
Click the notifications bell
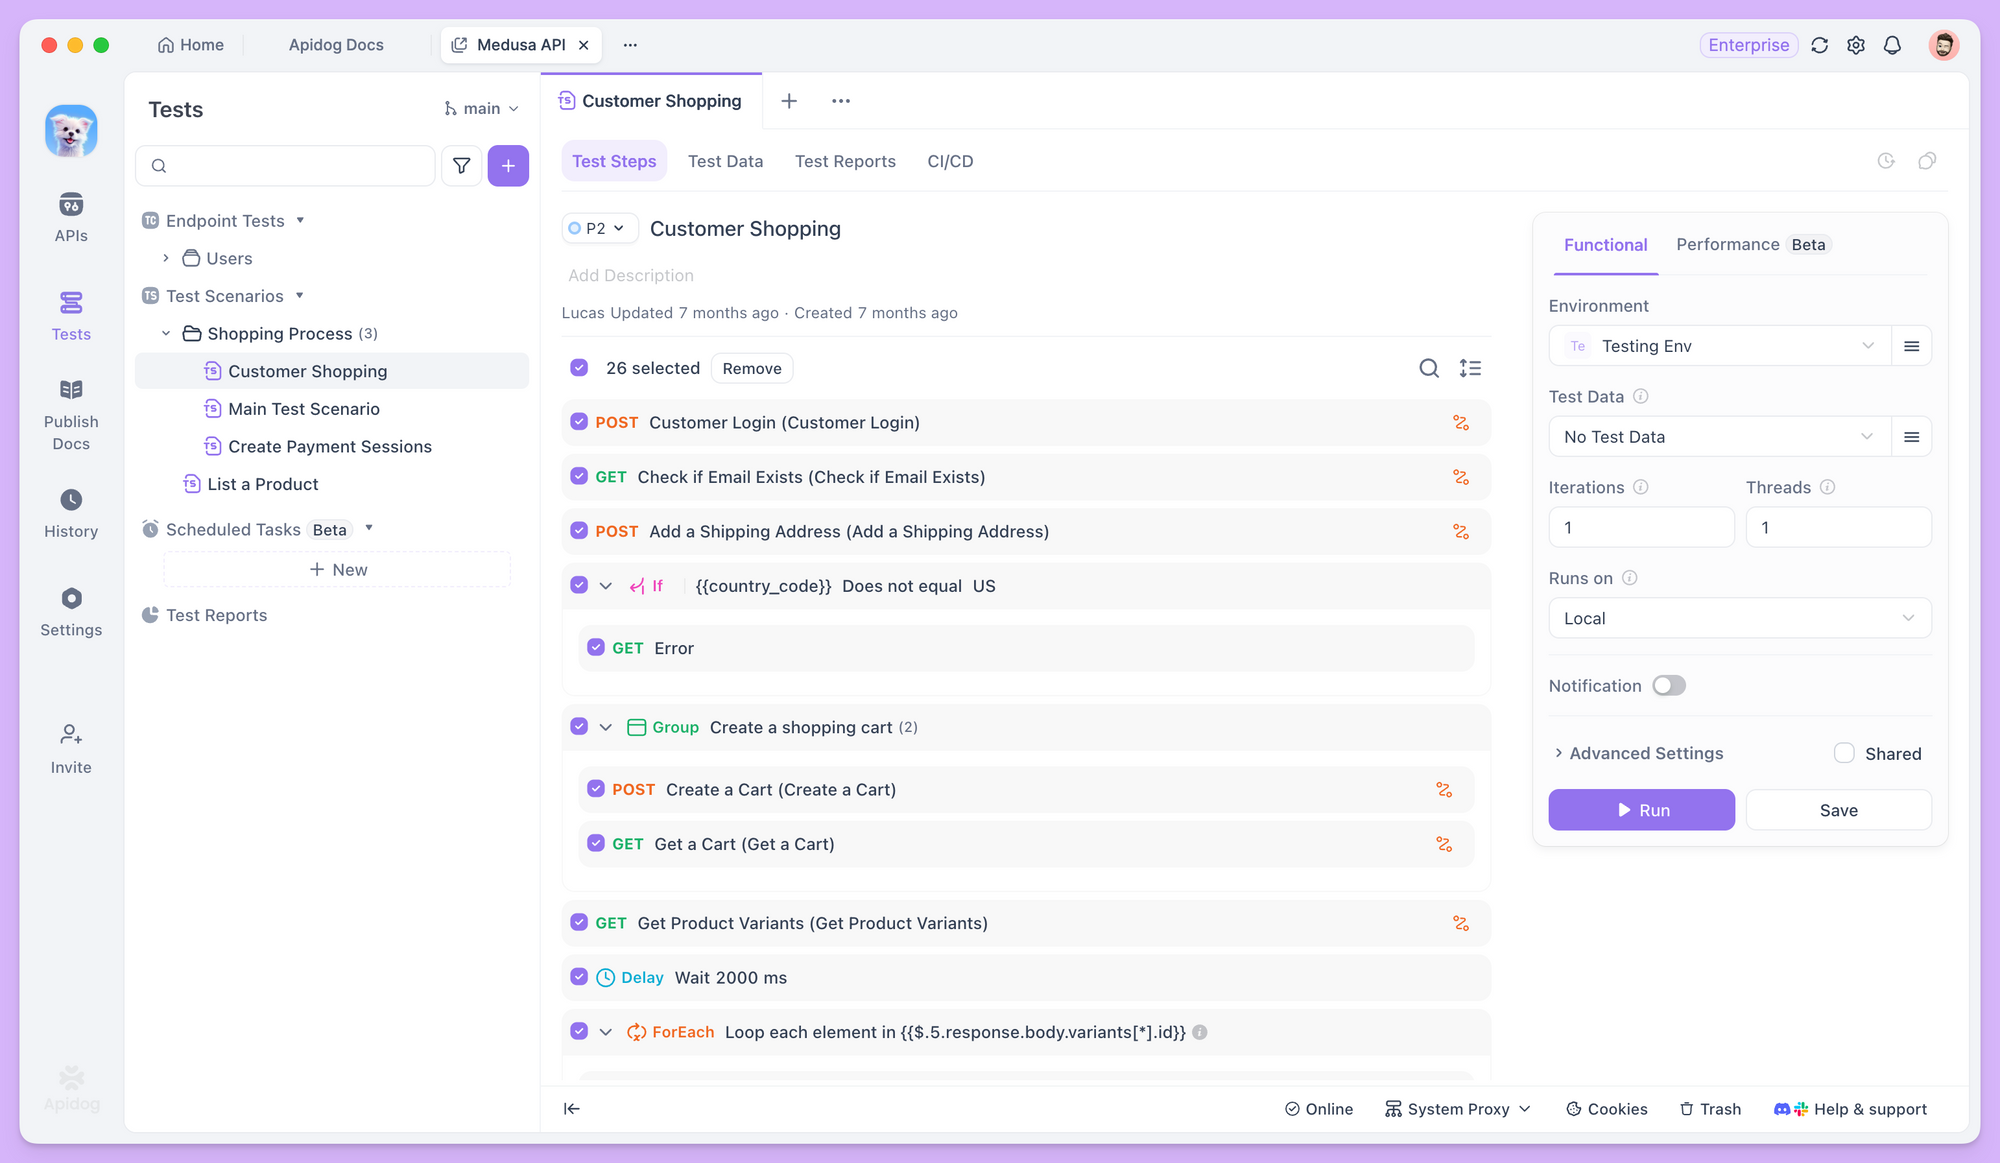(1893, 45)
